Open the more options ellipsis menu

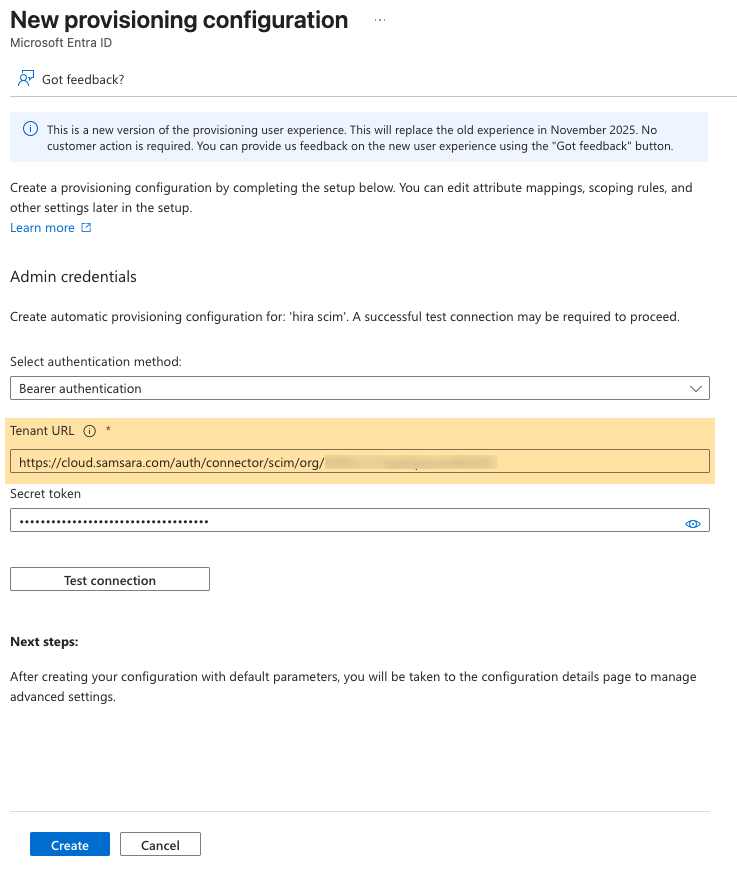(x=380, y=20)
